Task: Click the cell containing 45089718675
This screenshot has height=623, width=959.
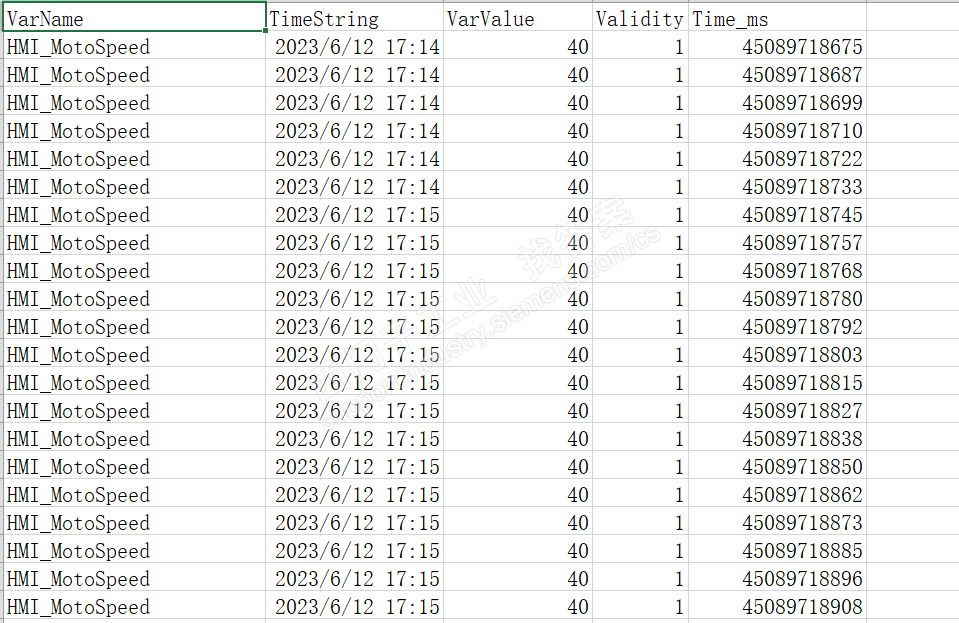Action: pos(777,46)
